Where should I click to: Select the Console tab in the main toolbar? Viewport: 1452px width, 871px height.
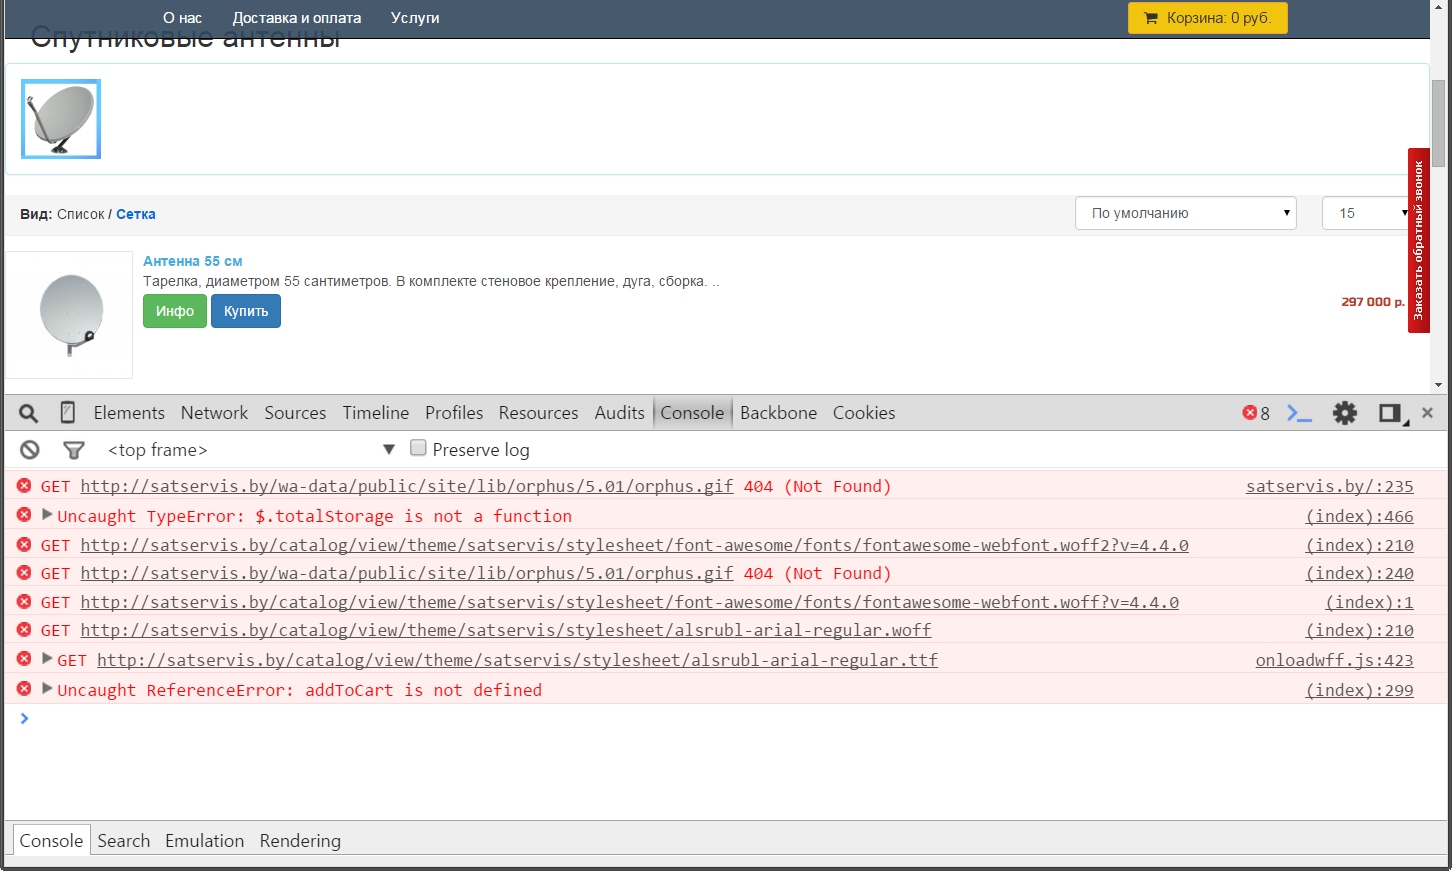pos(692,413)
